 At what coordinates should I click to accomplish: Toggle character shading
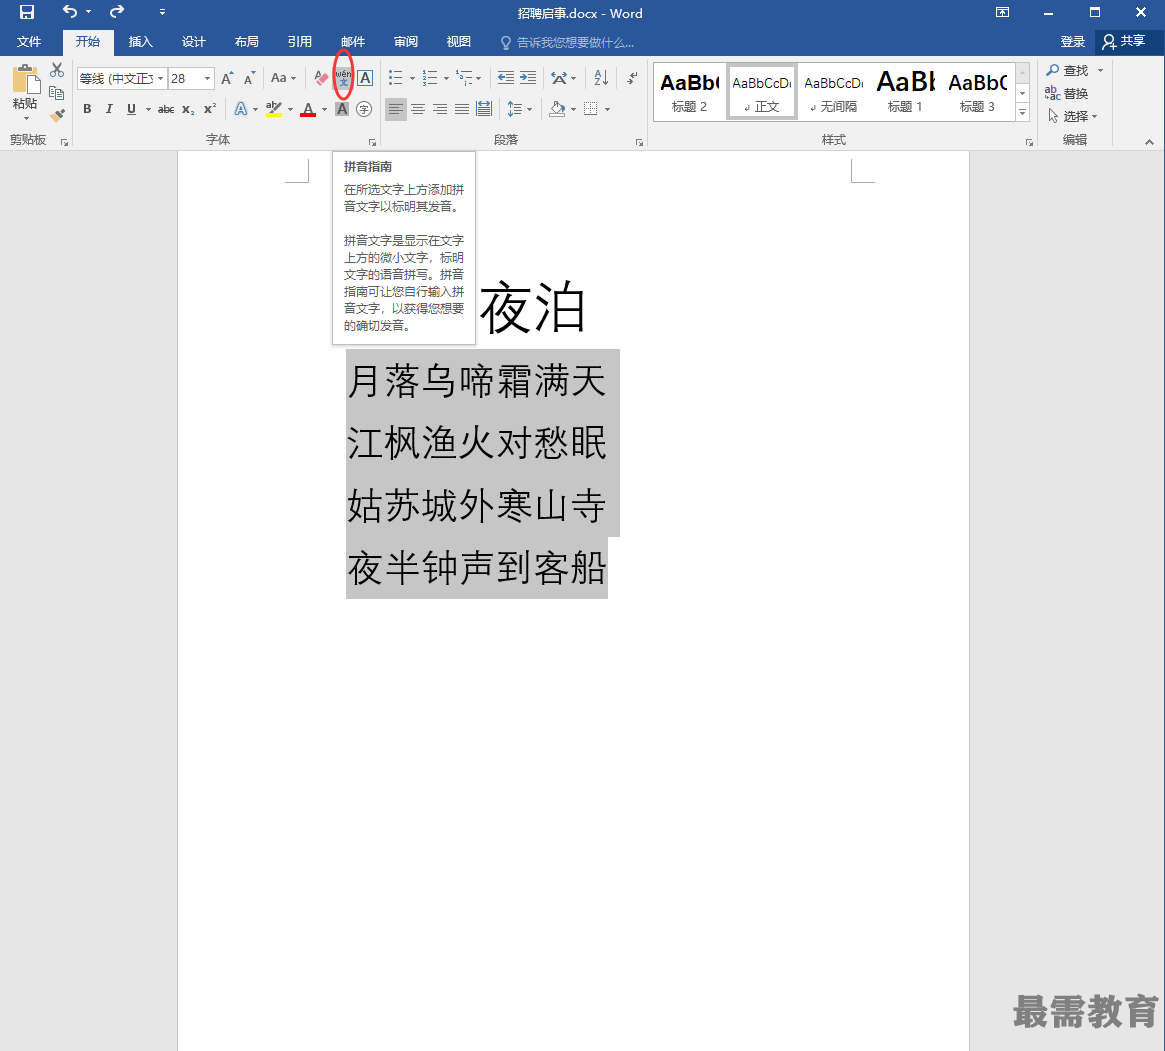(x=342, y=109)
